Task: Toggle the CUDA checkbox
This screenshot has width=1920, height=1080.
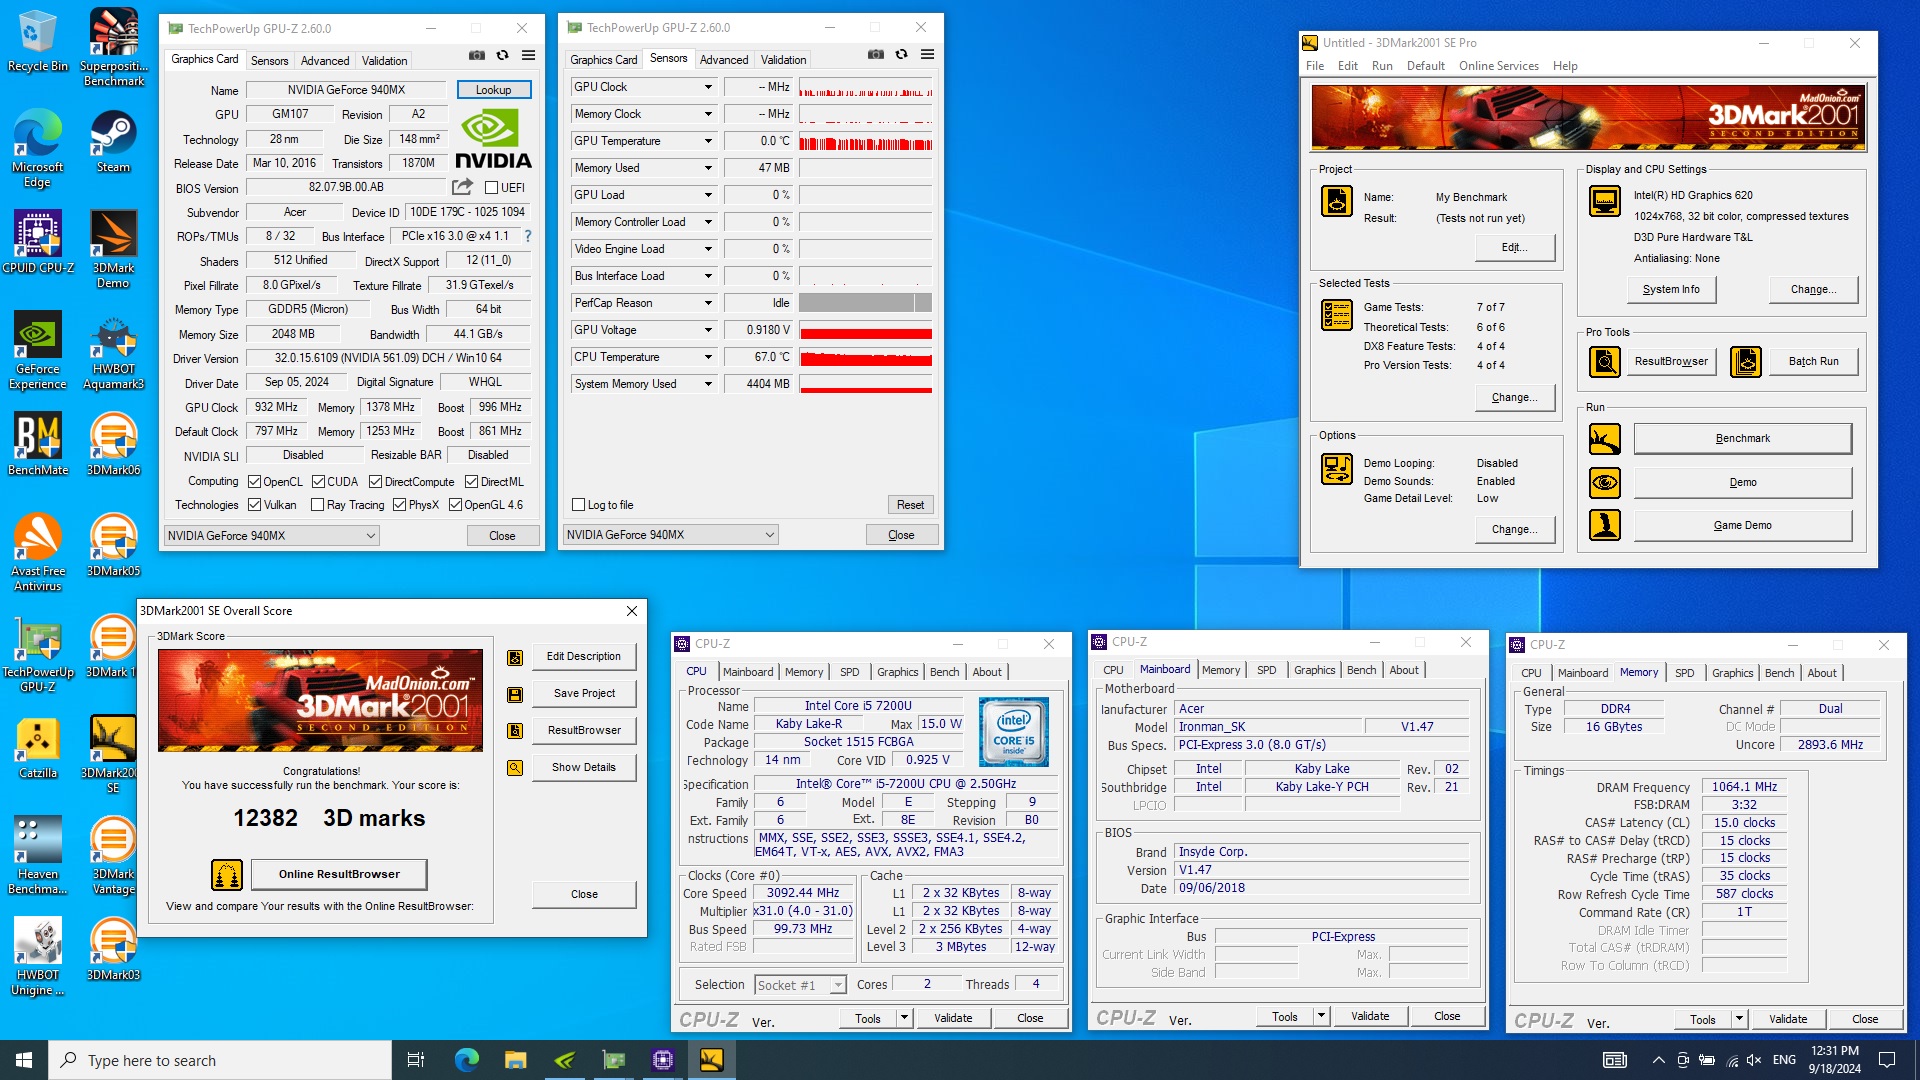Action: [318, 482]
